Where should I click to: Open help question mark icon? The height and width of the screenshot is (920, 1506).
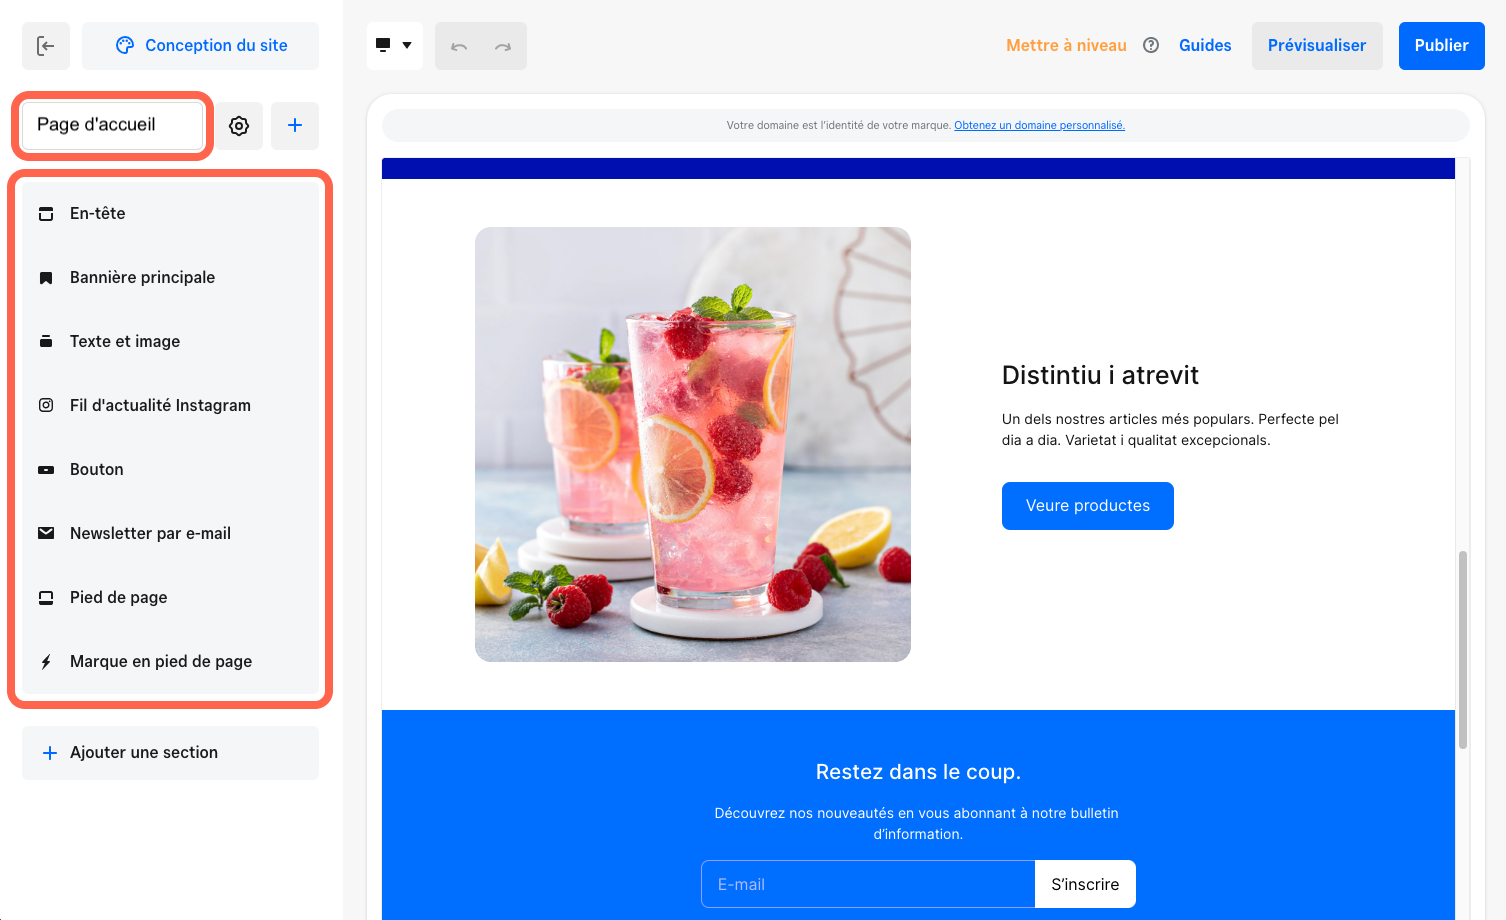point(1151,45)
